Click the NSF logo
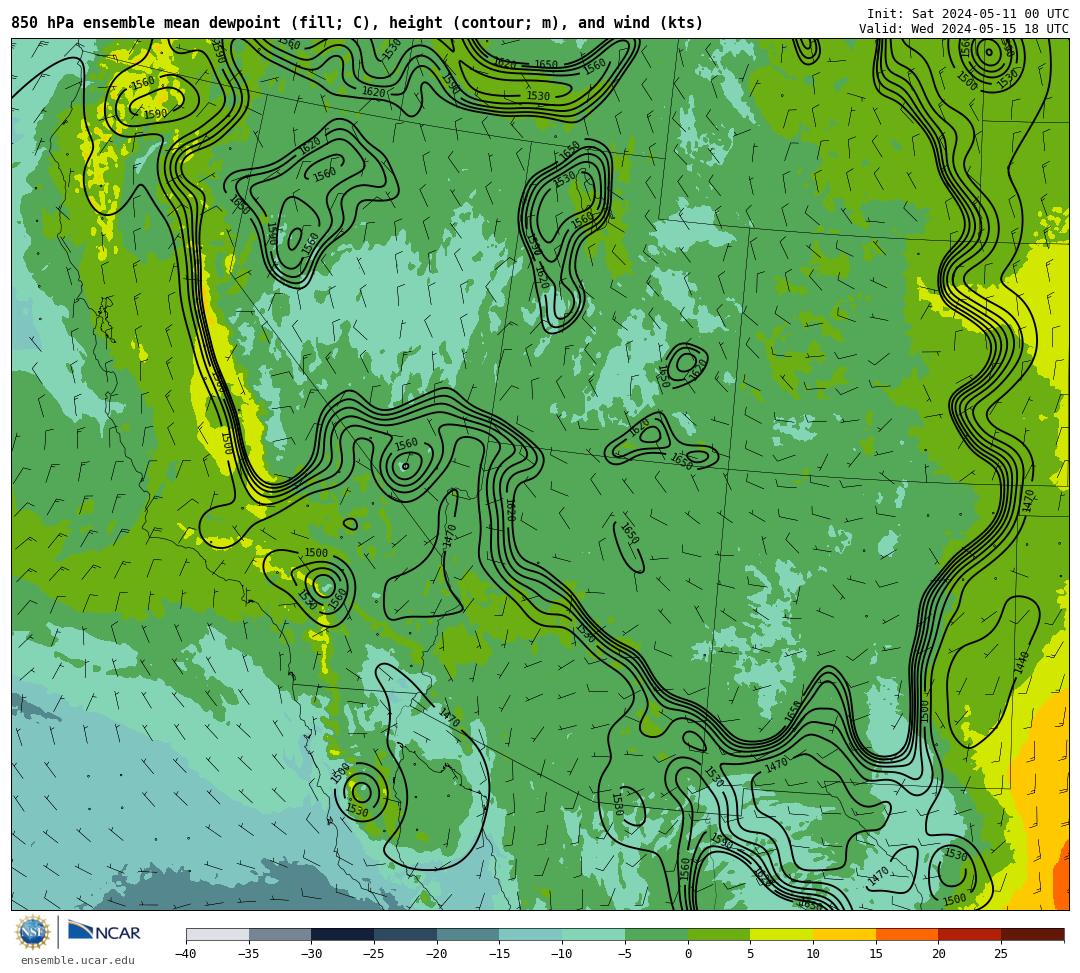The width and height of the screenshot is (1080, 973). [x=33, y=932]
